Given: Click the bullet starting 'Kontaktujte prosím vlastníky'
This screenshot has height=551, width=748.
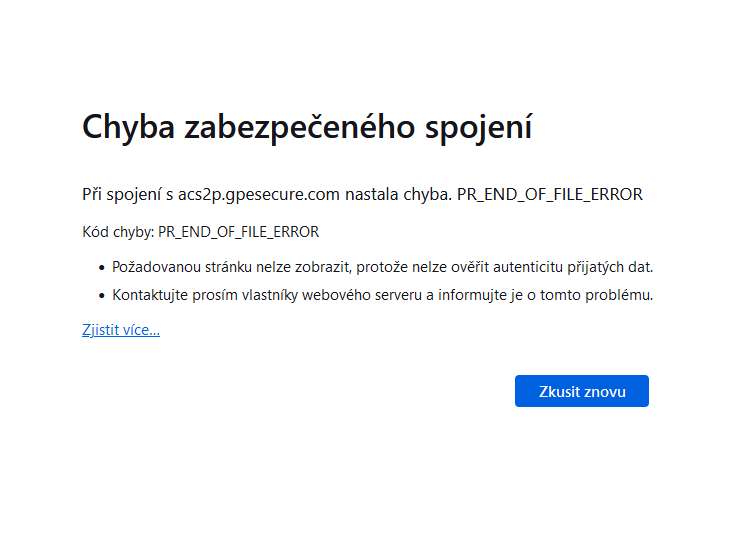Looking at the screenshot, I should tap(382, 295).
